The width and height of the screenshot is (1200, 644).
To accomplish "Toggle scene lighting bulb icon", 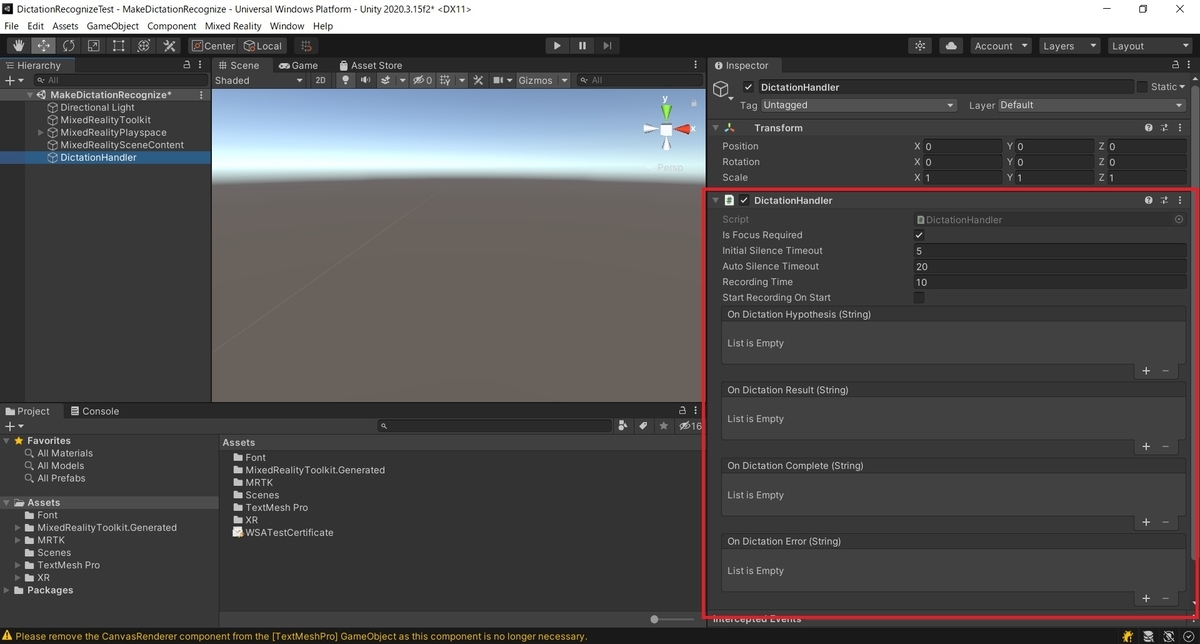I will tap(346, 80).
